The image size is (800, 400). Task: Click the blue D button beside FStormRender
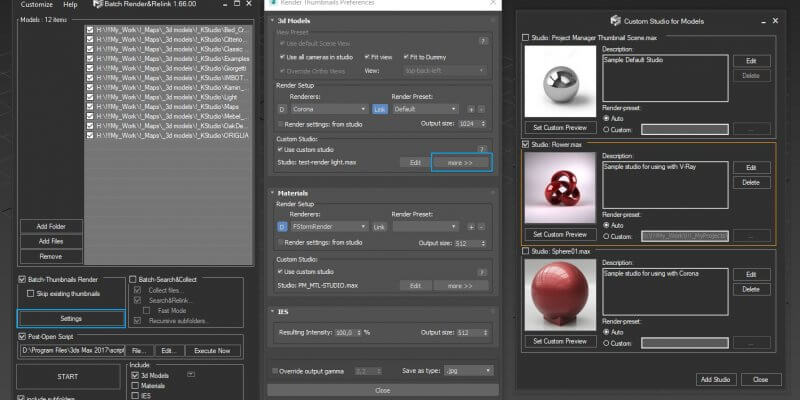coord(282,227)
